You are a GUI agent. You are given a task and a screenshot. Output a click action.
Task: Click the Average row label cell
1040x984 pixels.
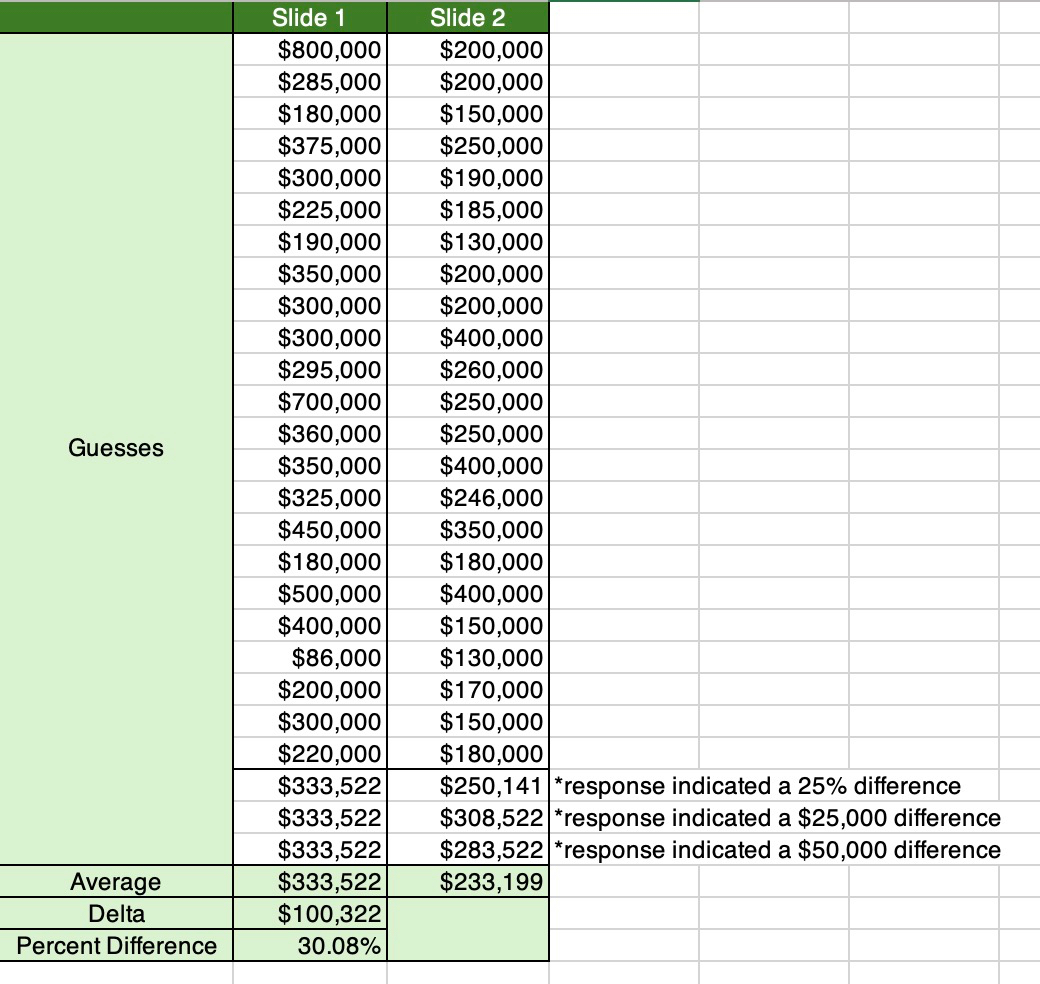pyautogui.click(x=116, y=882)
